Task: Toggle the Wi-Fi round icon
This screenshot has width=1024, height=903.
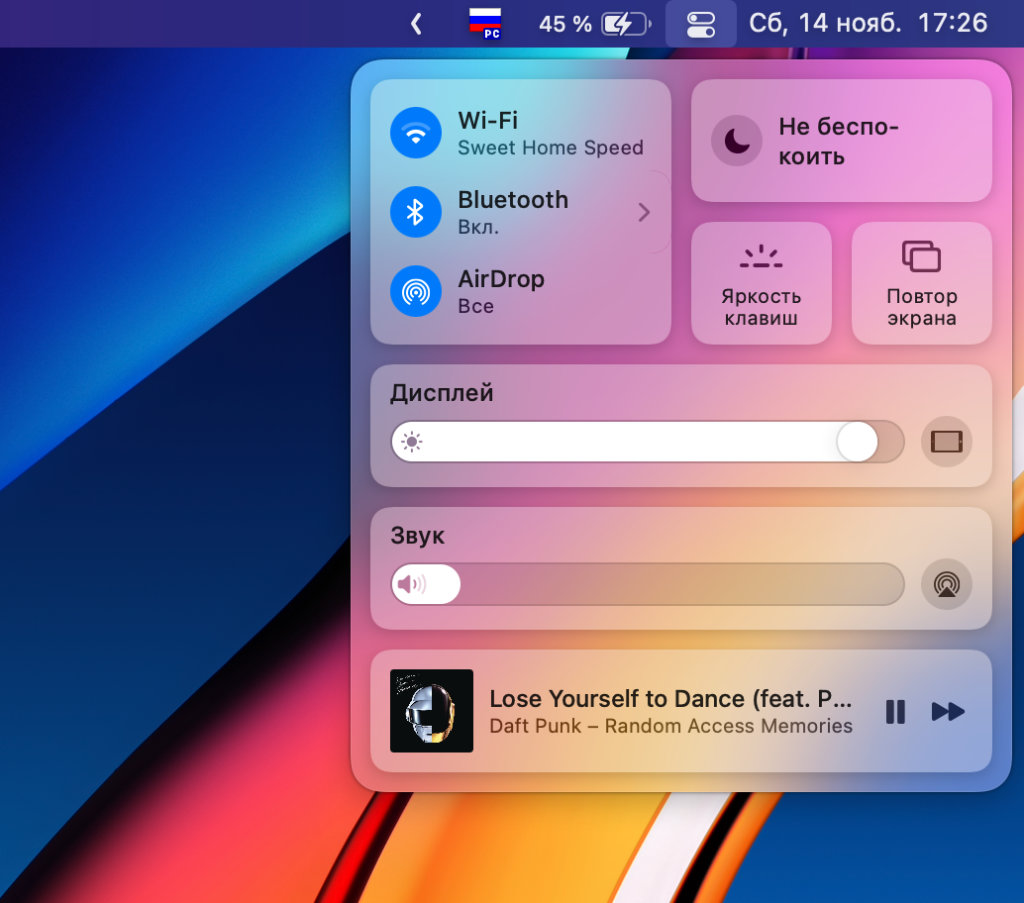Action: 416,133
